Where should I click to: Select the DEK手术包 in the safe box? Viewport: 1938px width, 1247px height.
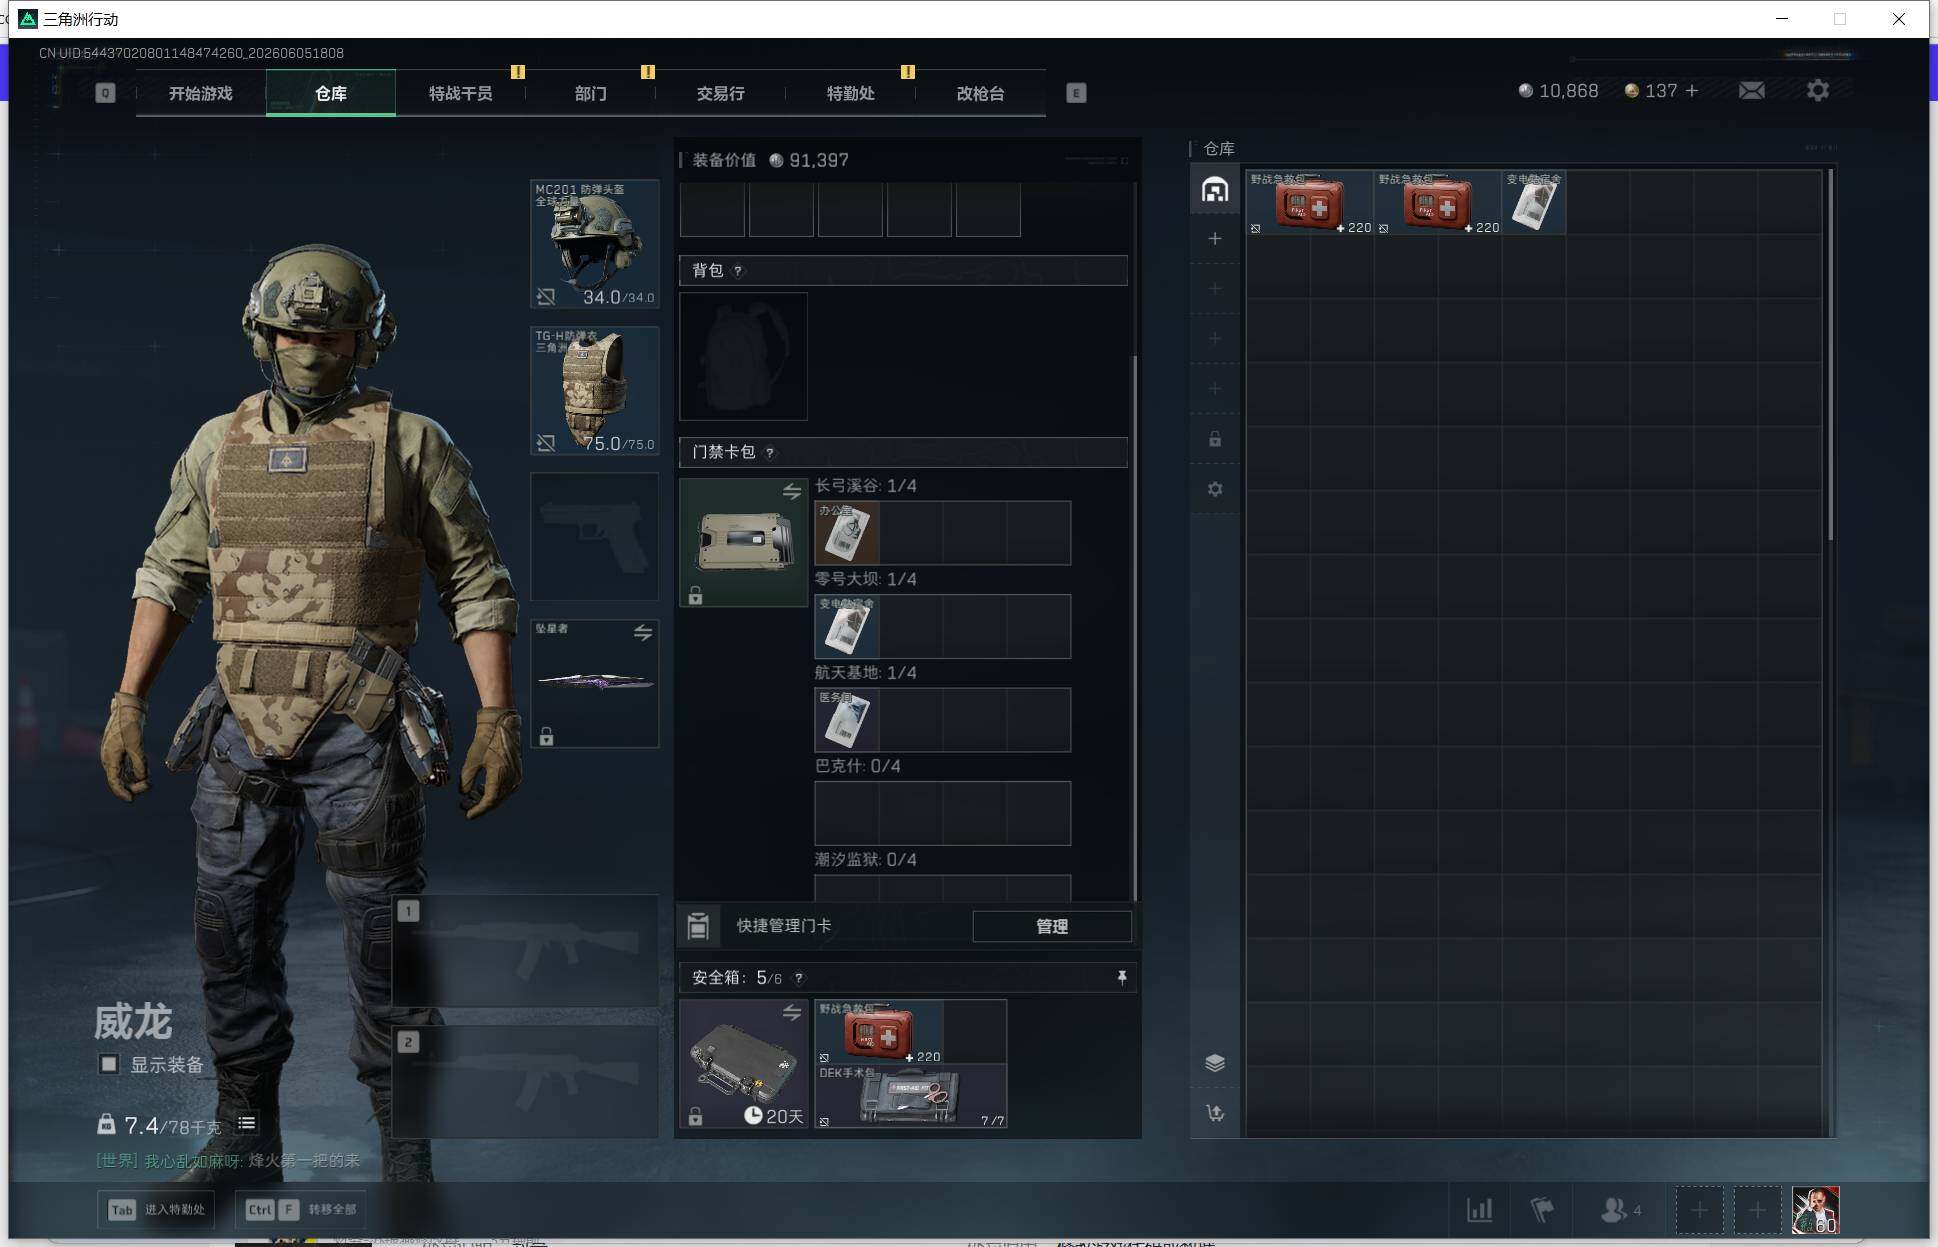(x=911, y=1096)
